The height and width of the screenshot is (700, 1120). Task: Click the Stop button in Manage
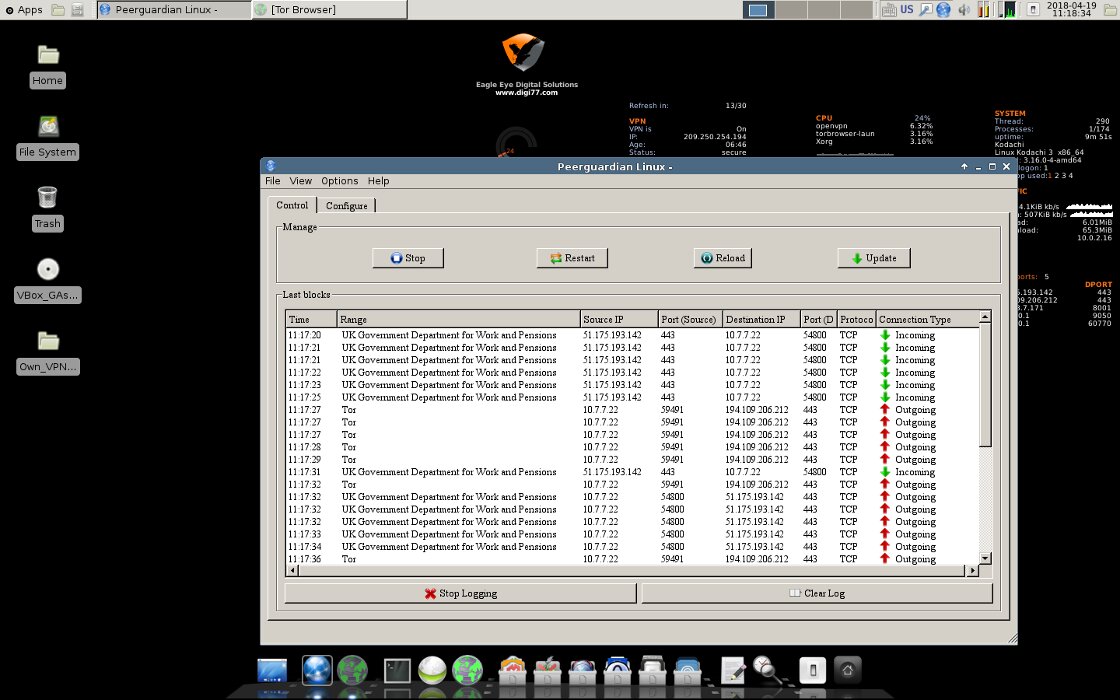click(407, 258)
